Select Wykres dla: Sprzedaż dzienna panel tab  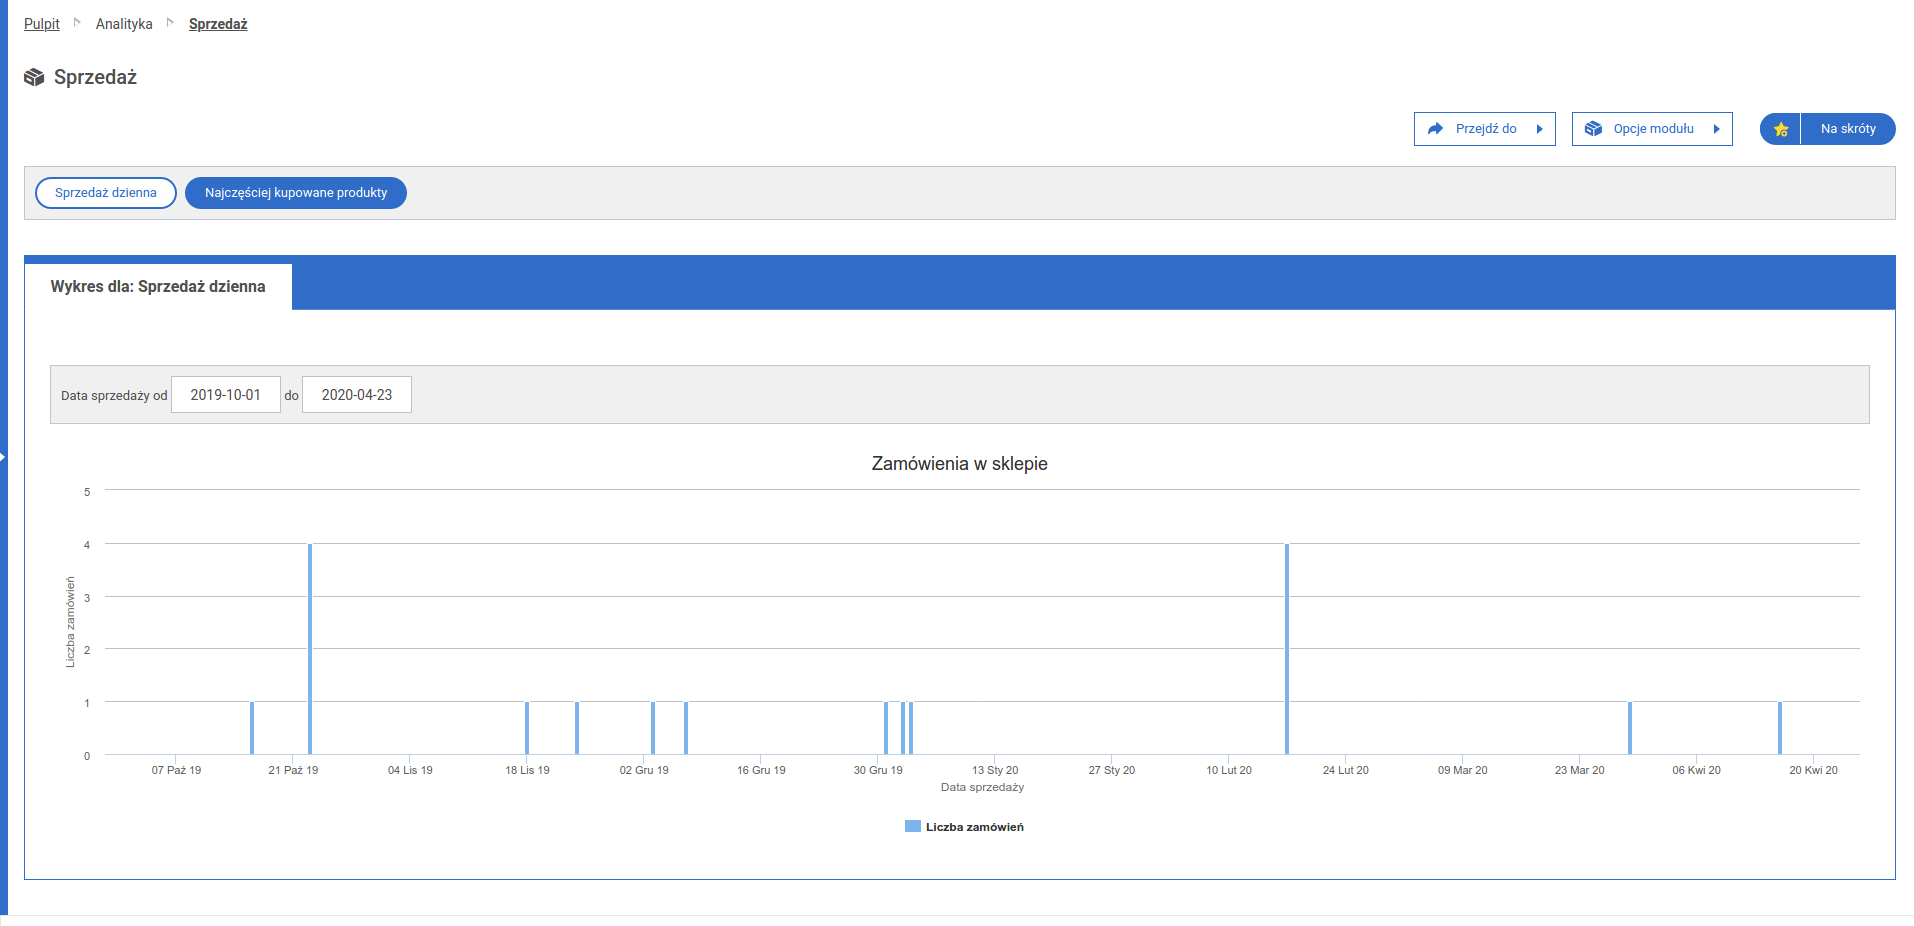coord(158,287)
